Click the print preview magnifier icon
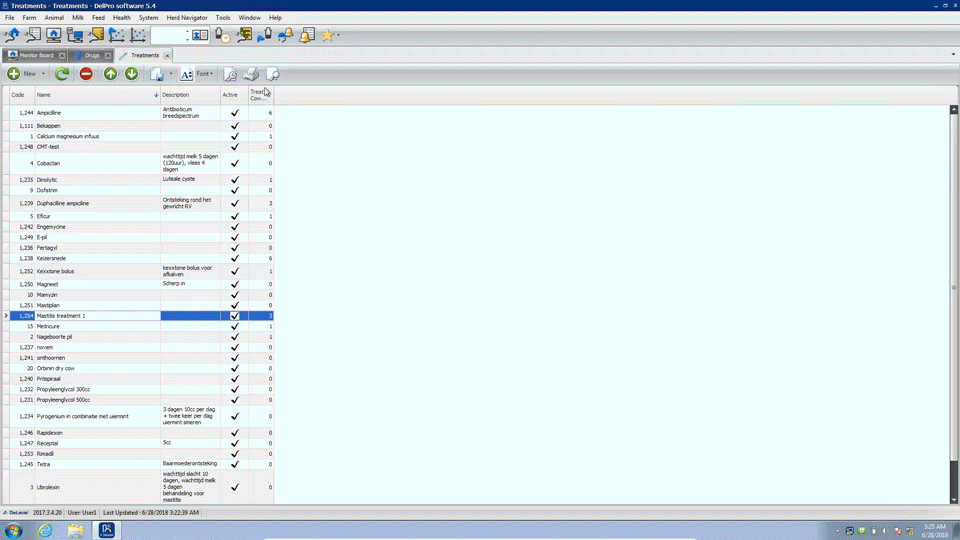Screen dimensions: 960x540 (x=272, y=74)
